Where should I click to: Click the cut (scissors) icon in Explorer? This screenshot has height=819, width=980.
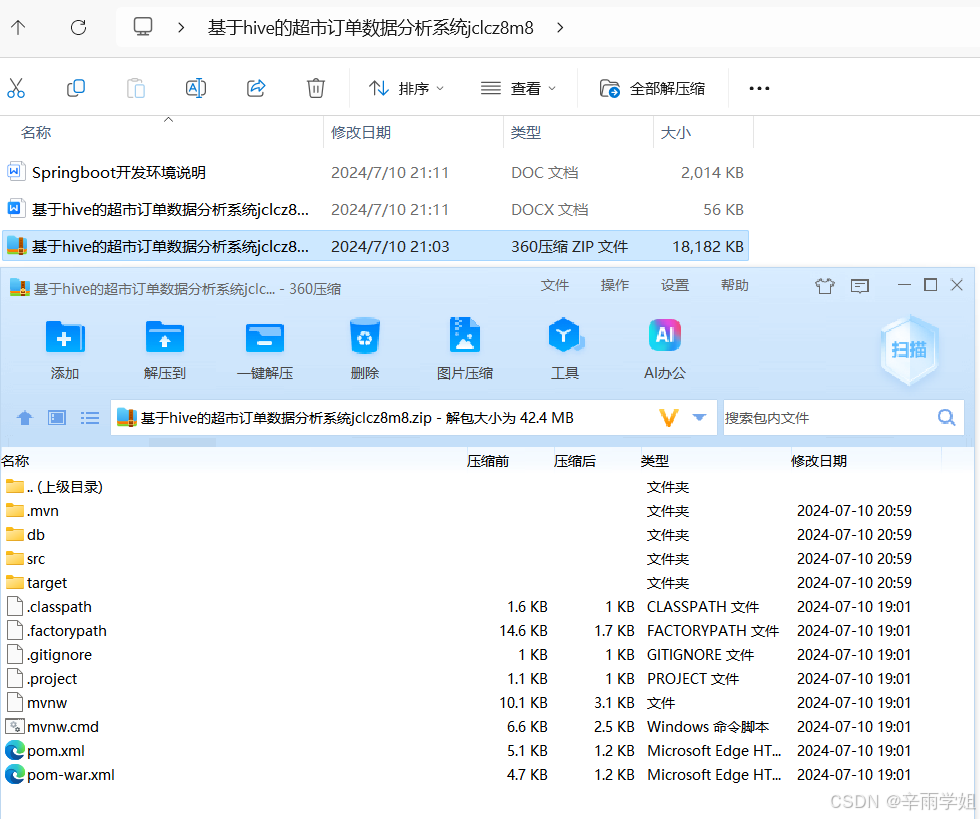(16, 88)
